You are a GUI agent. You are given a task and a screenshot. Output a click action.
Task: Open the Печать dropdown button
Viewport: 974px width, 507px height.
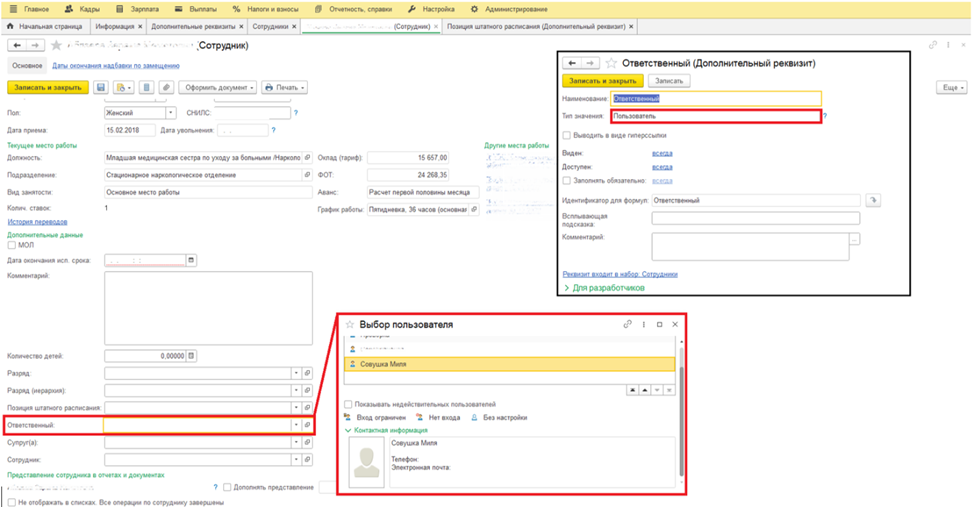[284, 88]
